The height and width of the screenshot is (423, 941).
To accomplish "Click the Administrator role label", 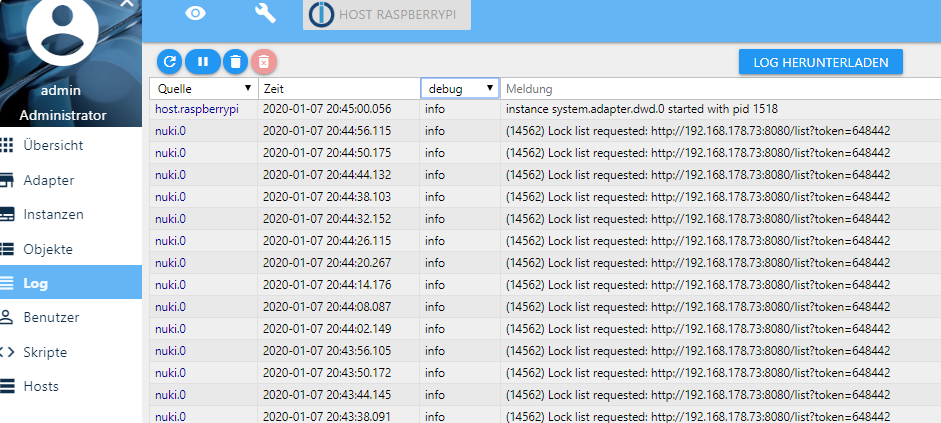I will pyautogui.click(x=62, y=115).
